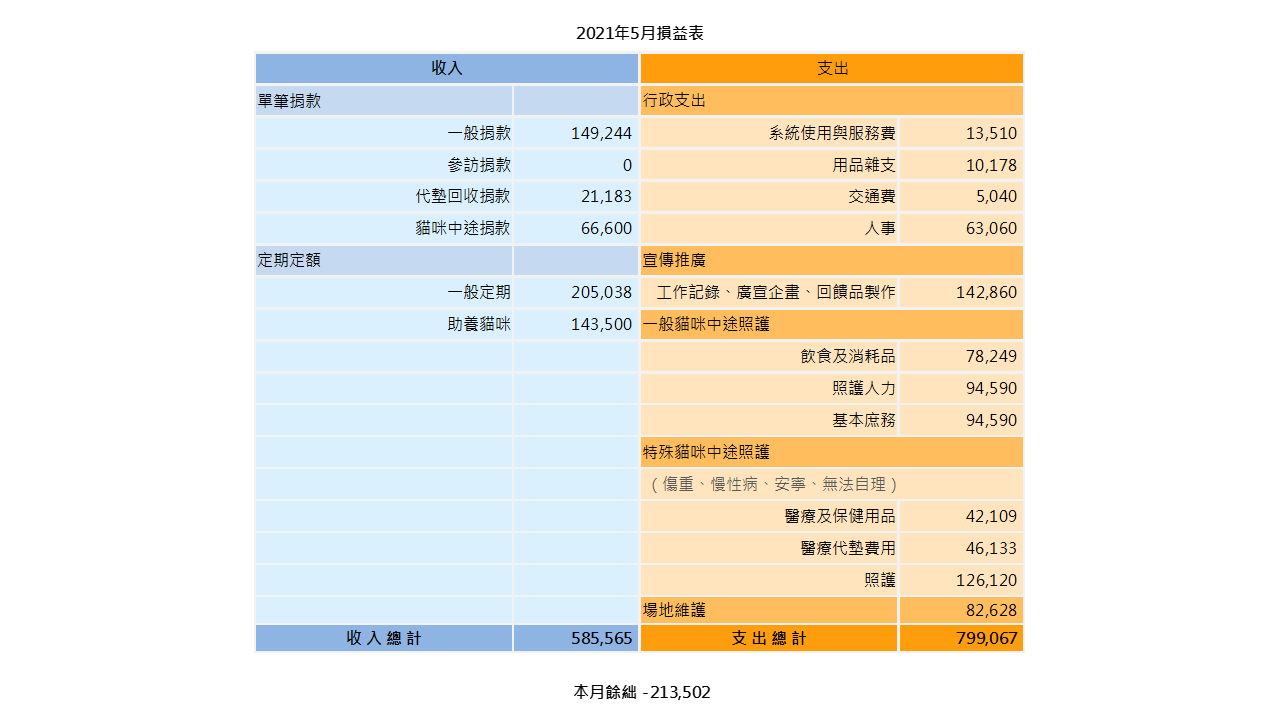
Task: Click the 助養貓咪 row label
Action: [x=479, y=325]
